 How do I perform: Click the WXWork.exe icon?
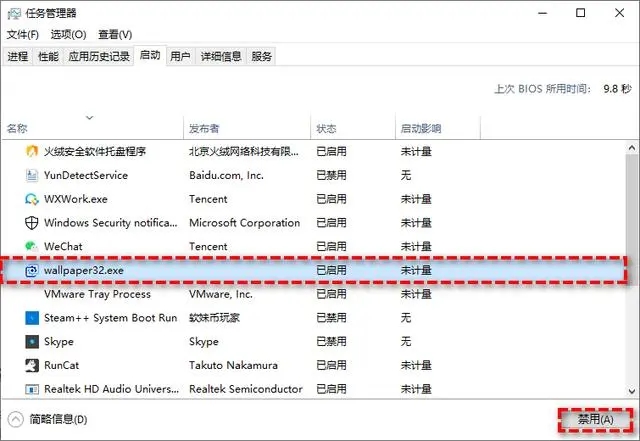(x=32, y=199)
